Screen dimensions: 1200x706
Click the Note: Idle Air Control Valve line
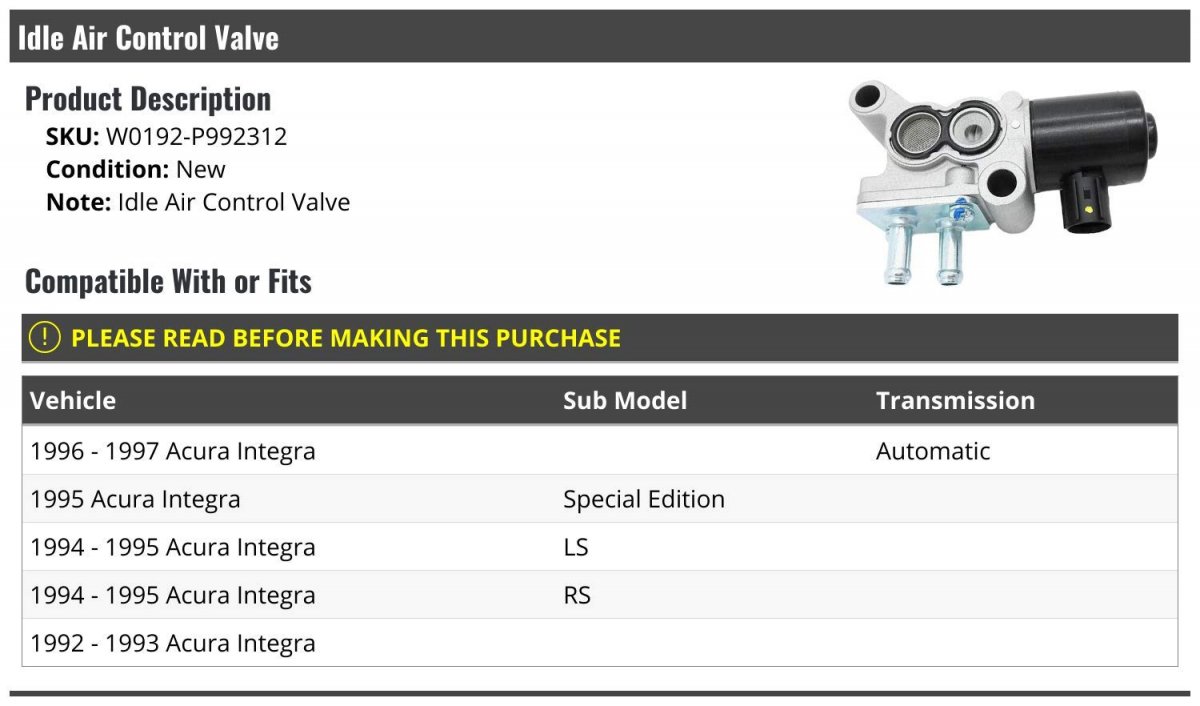click(198, 202)
